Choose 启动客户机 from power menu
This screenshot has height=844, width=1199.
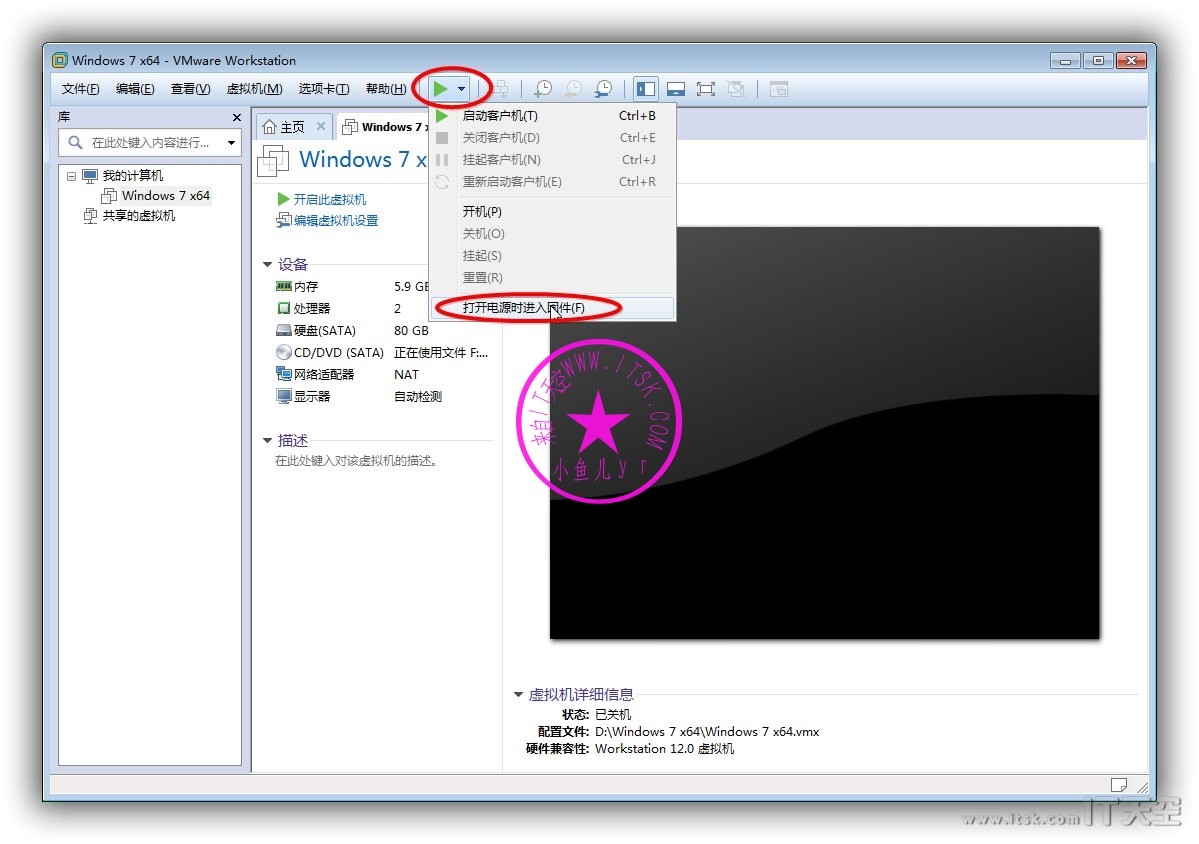point(500,116)
